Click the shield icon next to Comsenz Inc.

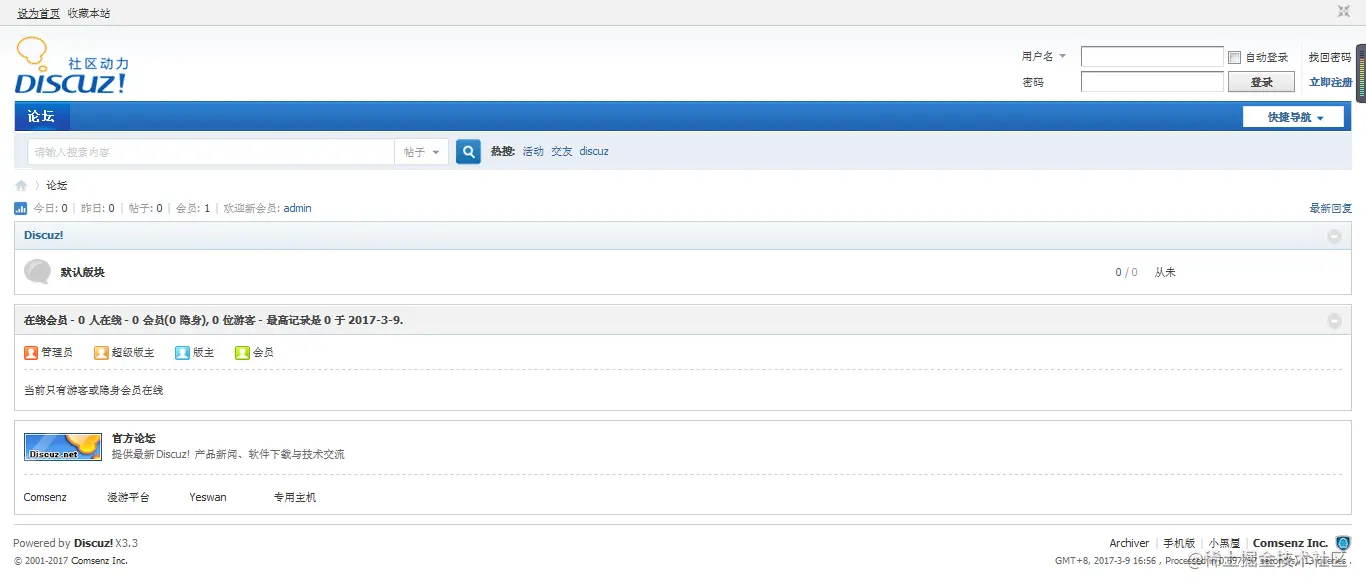[1343, 543]
